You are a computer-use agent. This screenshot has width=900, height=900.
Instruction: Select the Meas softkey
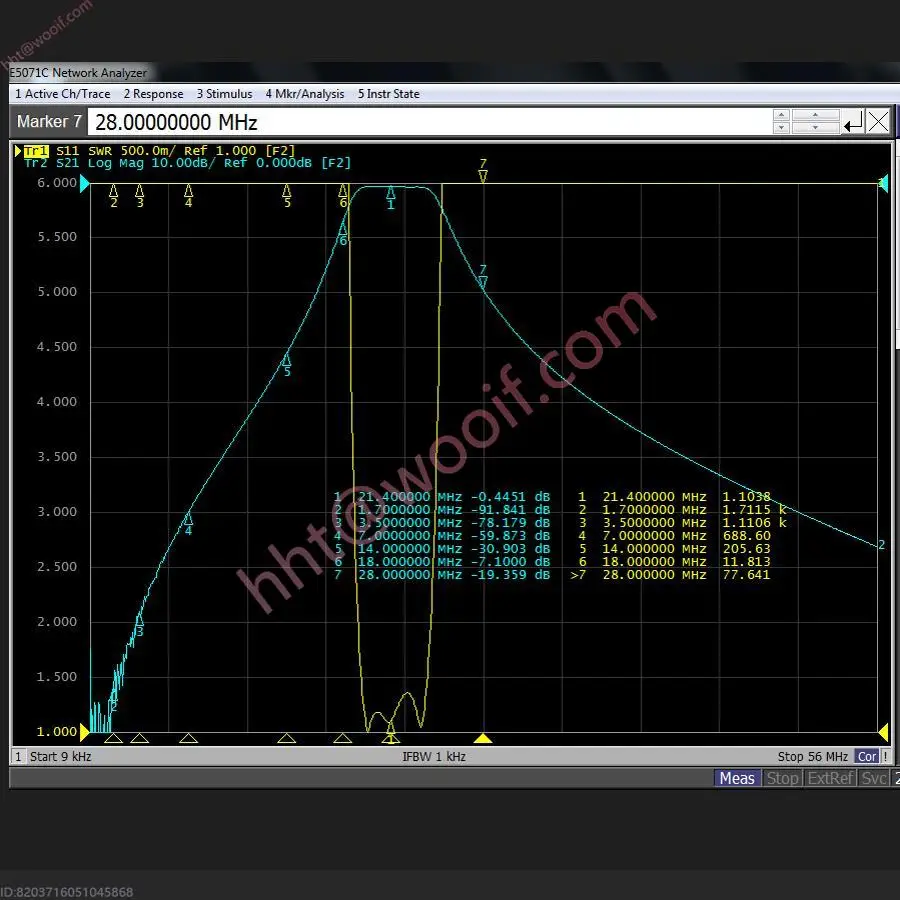click(x=736, y=778)
